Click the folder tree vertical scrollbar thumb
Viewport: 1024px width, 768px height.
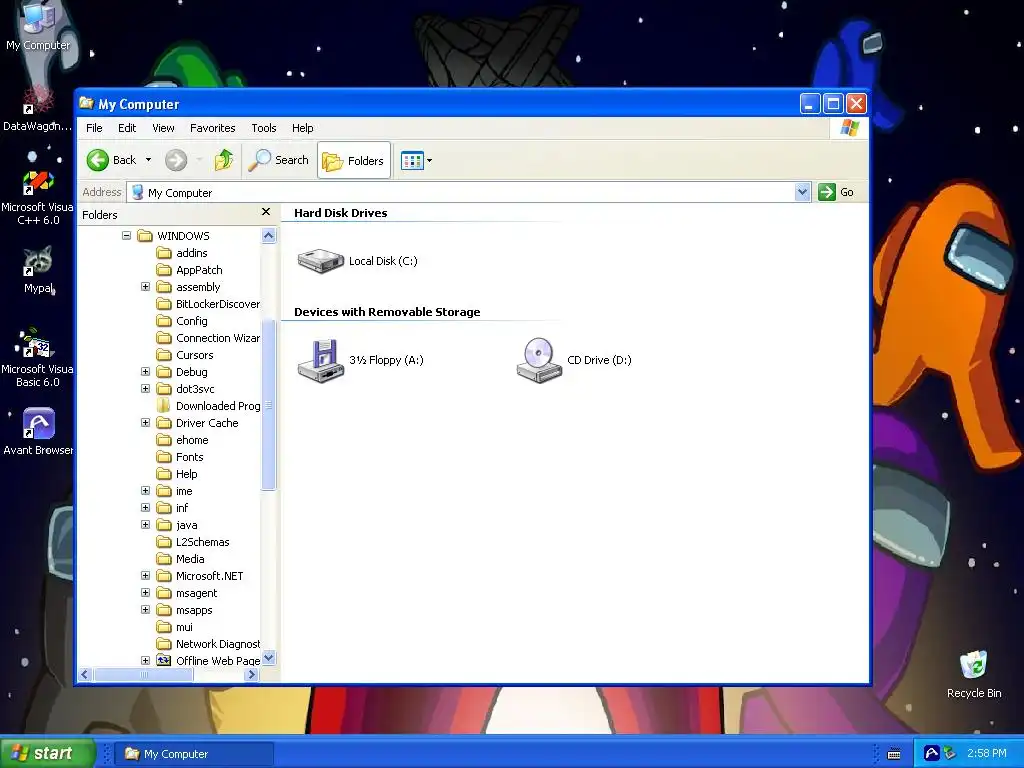[x=268, y=405]
